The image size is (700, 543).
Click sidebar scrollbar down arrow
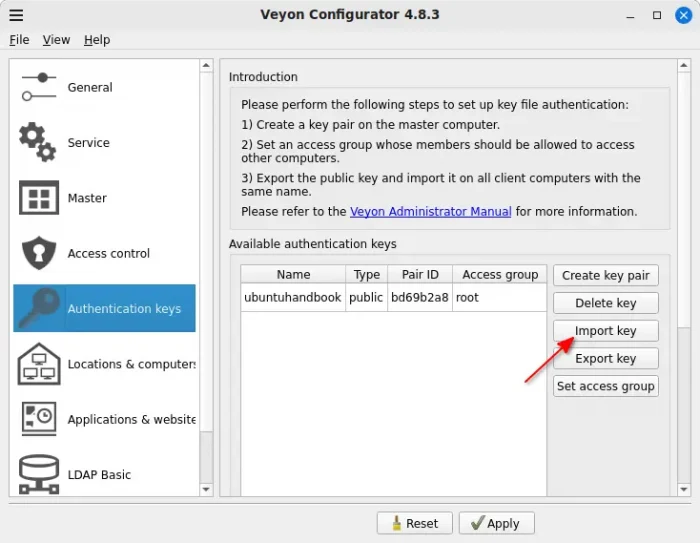(x=206, y=489)
